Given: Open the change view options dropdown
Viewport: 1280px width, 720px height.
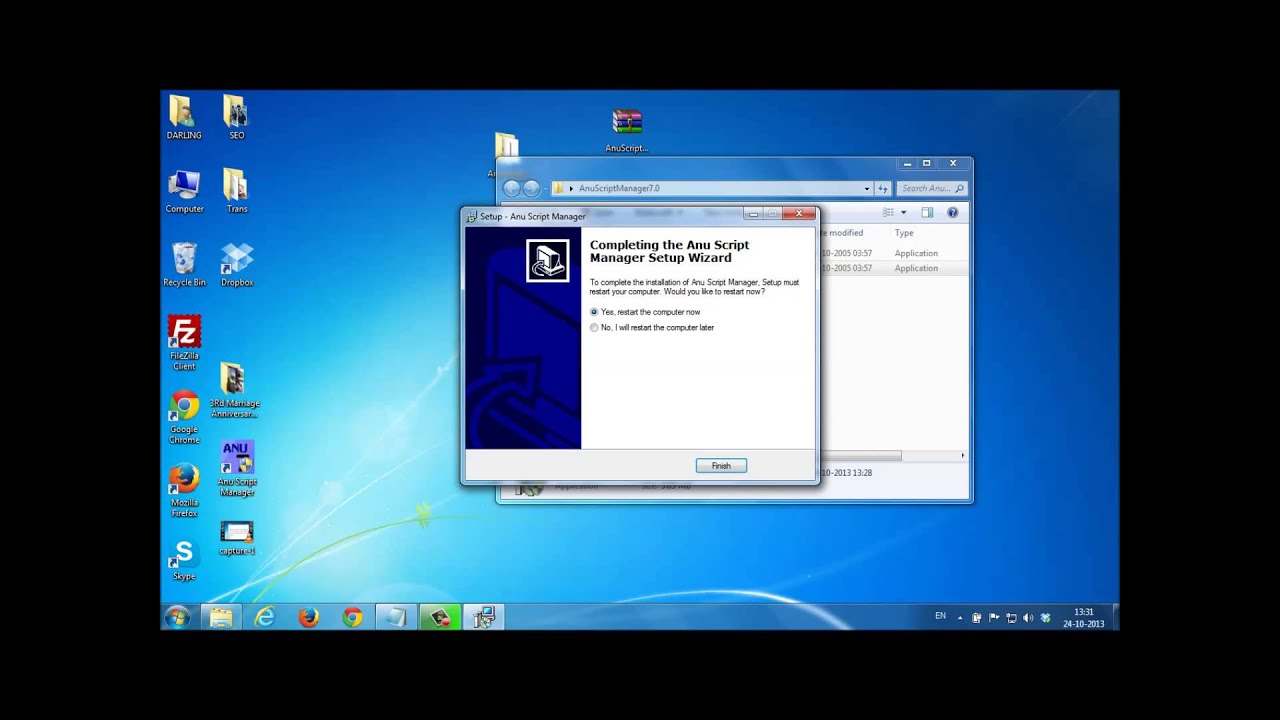Looking at the screenshot, I should (x=903, y=212).
